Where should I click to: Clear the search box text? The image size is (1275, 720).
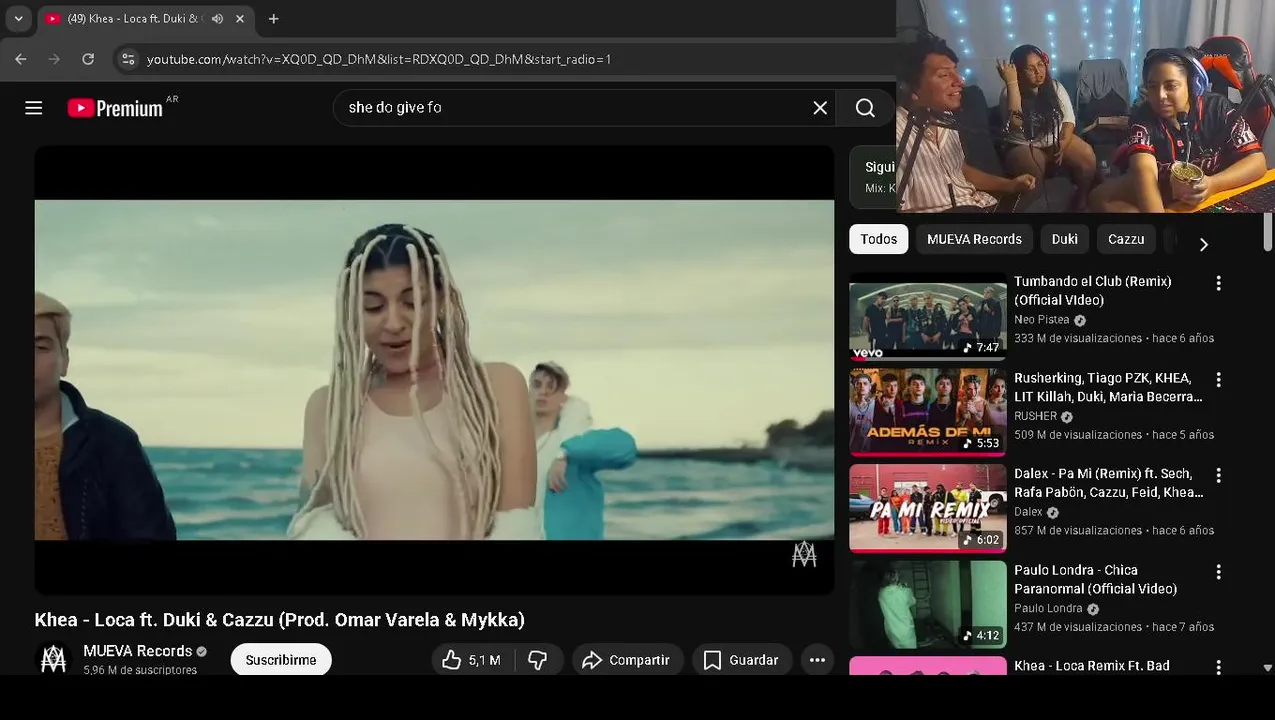(820, 108)
